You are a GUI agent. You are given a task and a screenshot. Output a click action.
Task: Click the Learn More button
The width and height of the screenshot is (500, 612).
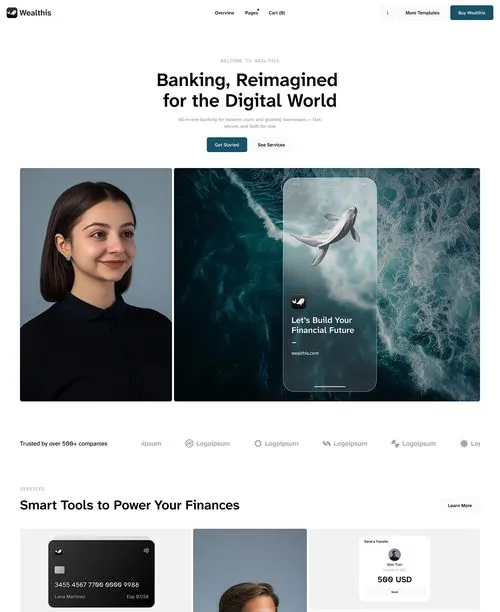(x=460, y=505)
